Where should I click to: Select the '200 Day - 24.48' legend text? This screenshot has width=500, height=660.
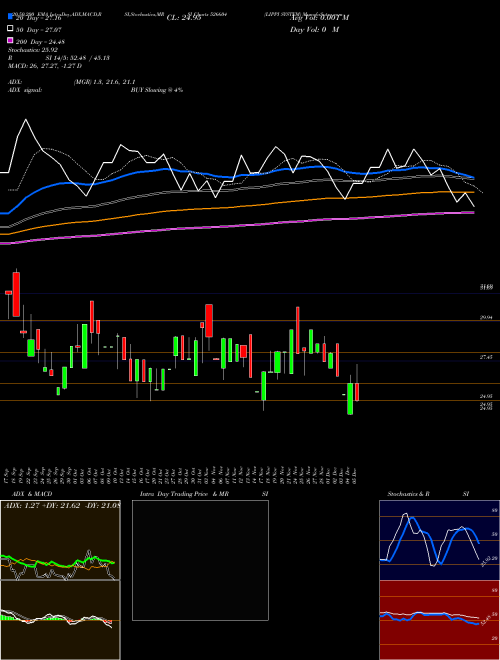40,42
